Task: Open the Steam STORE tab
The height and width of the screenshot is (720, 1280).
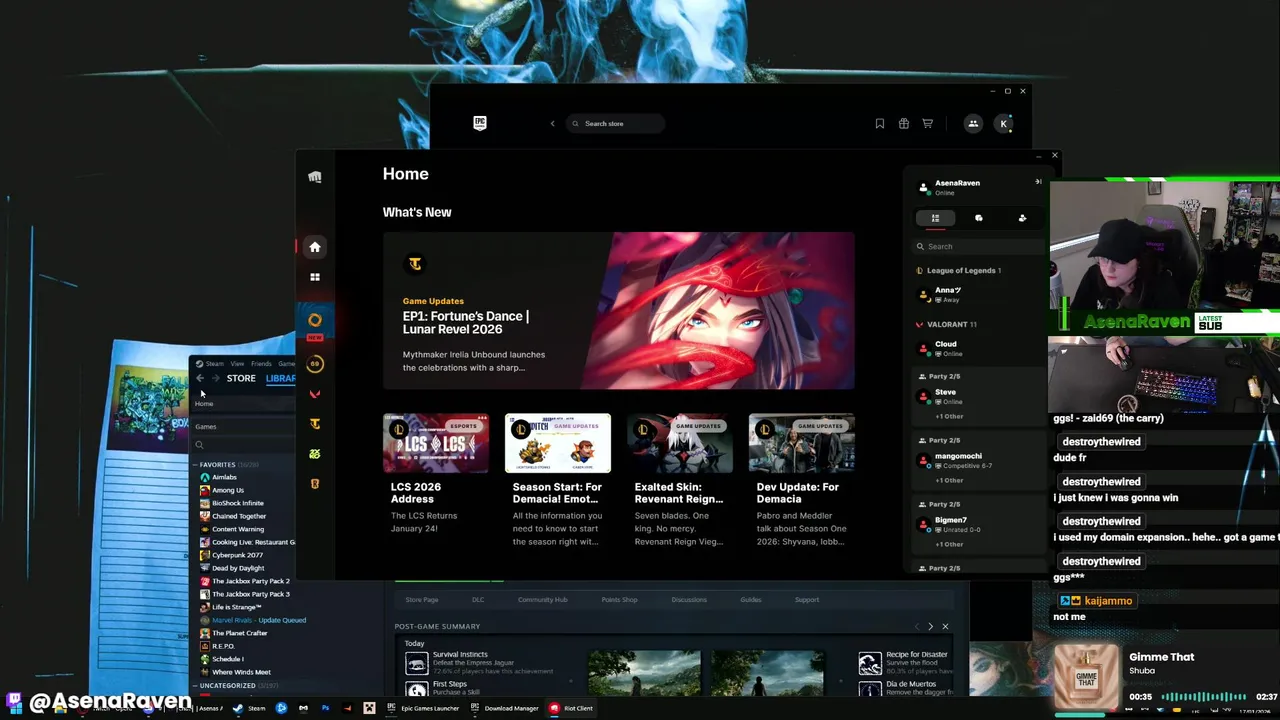Action: (241, 378)
